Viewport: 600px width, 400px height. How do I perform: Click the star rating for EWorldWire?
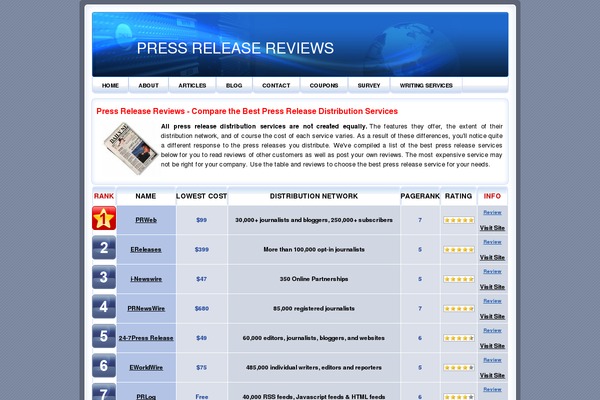459,367
